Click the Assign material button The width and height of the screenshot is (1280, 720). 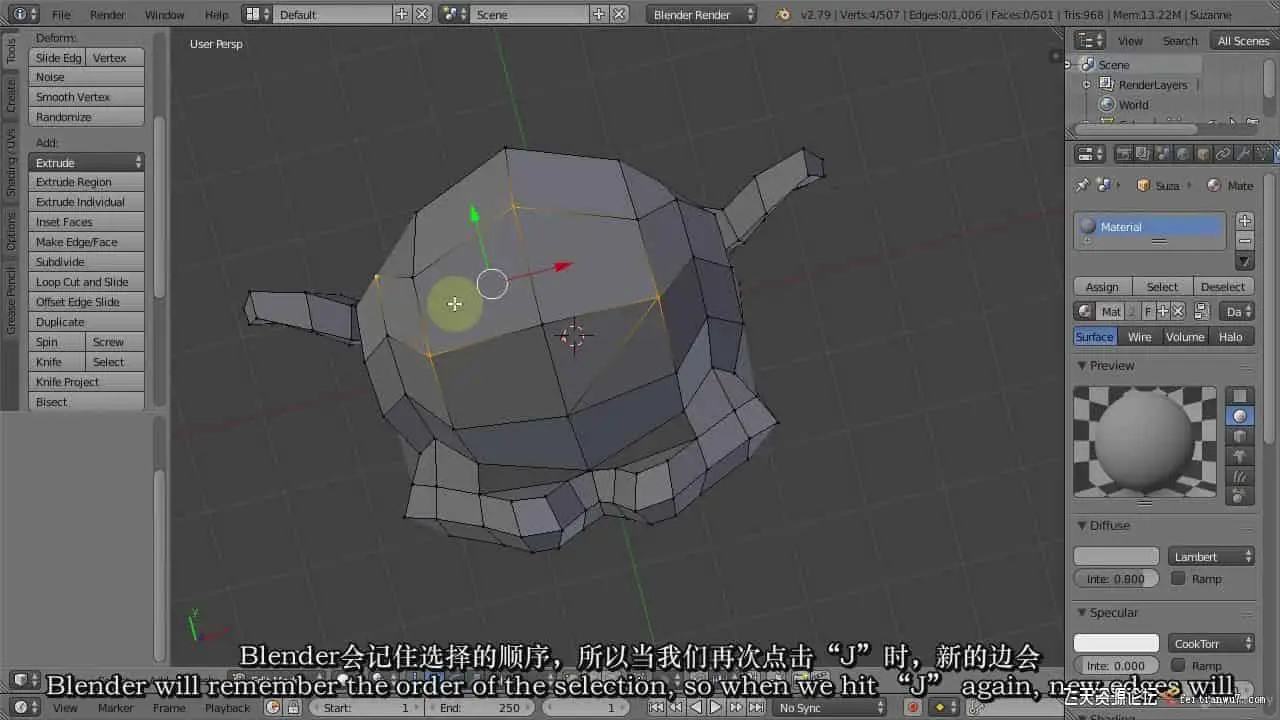pyautogui.click(x=1102, y=286)
